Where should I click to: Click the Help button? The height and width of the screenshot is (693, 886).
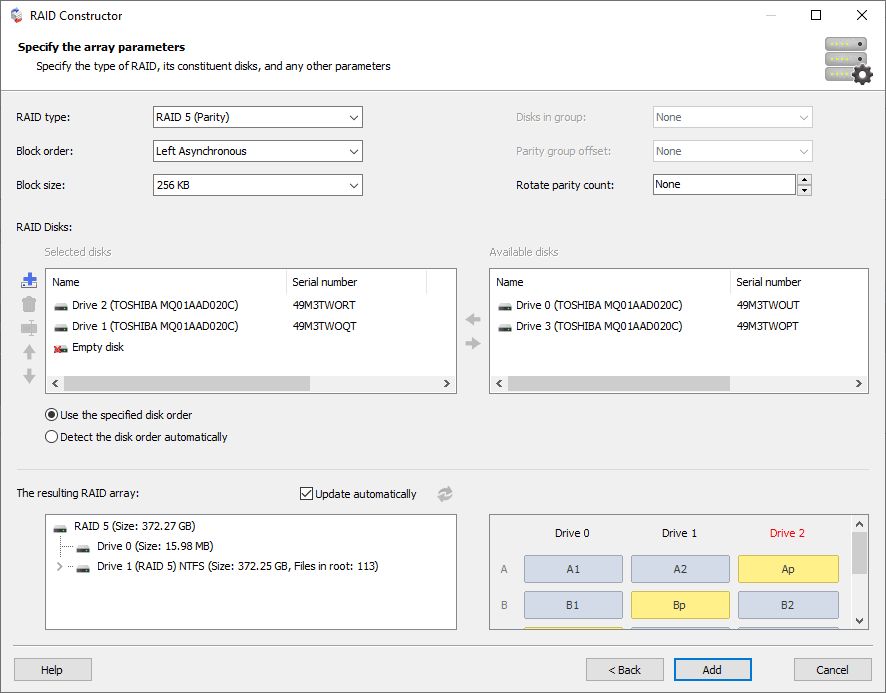(52, 669)
